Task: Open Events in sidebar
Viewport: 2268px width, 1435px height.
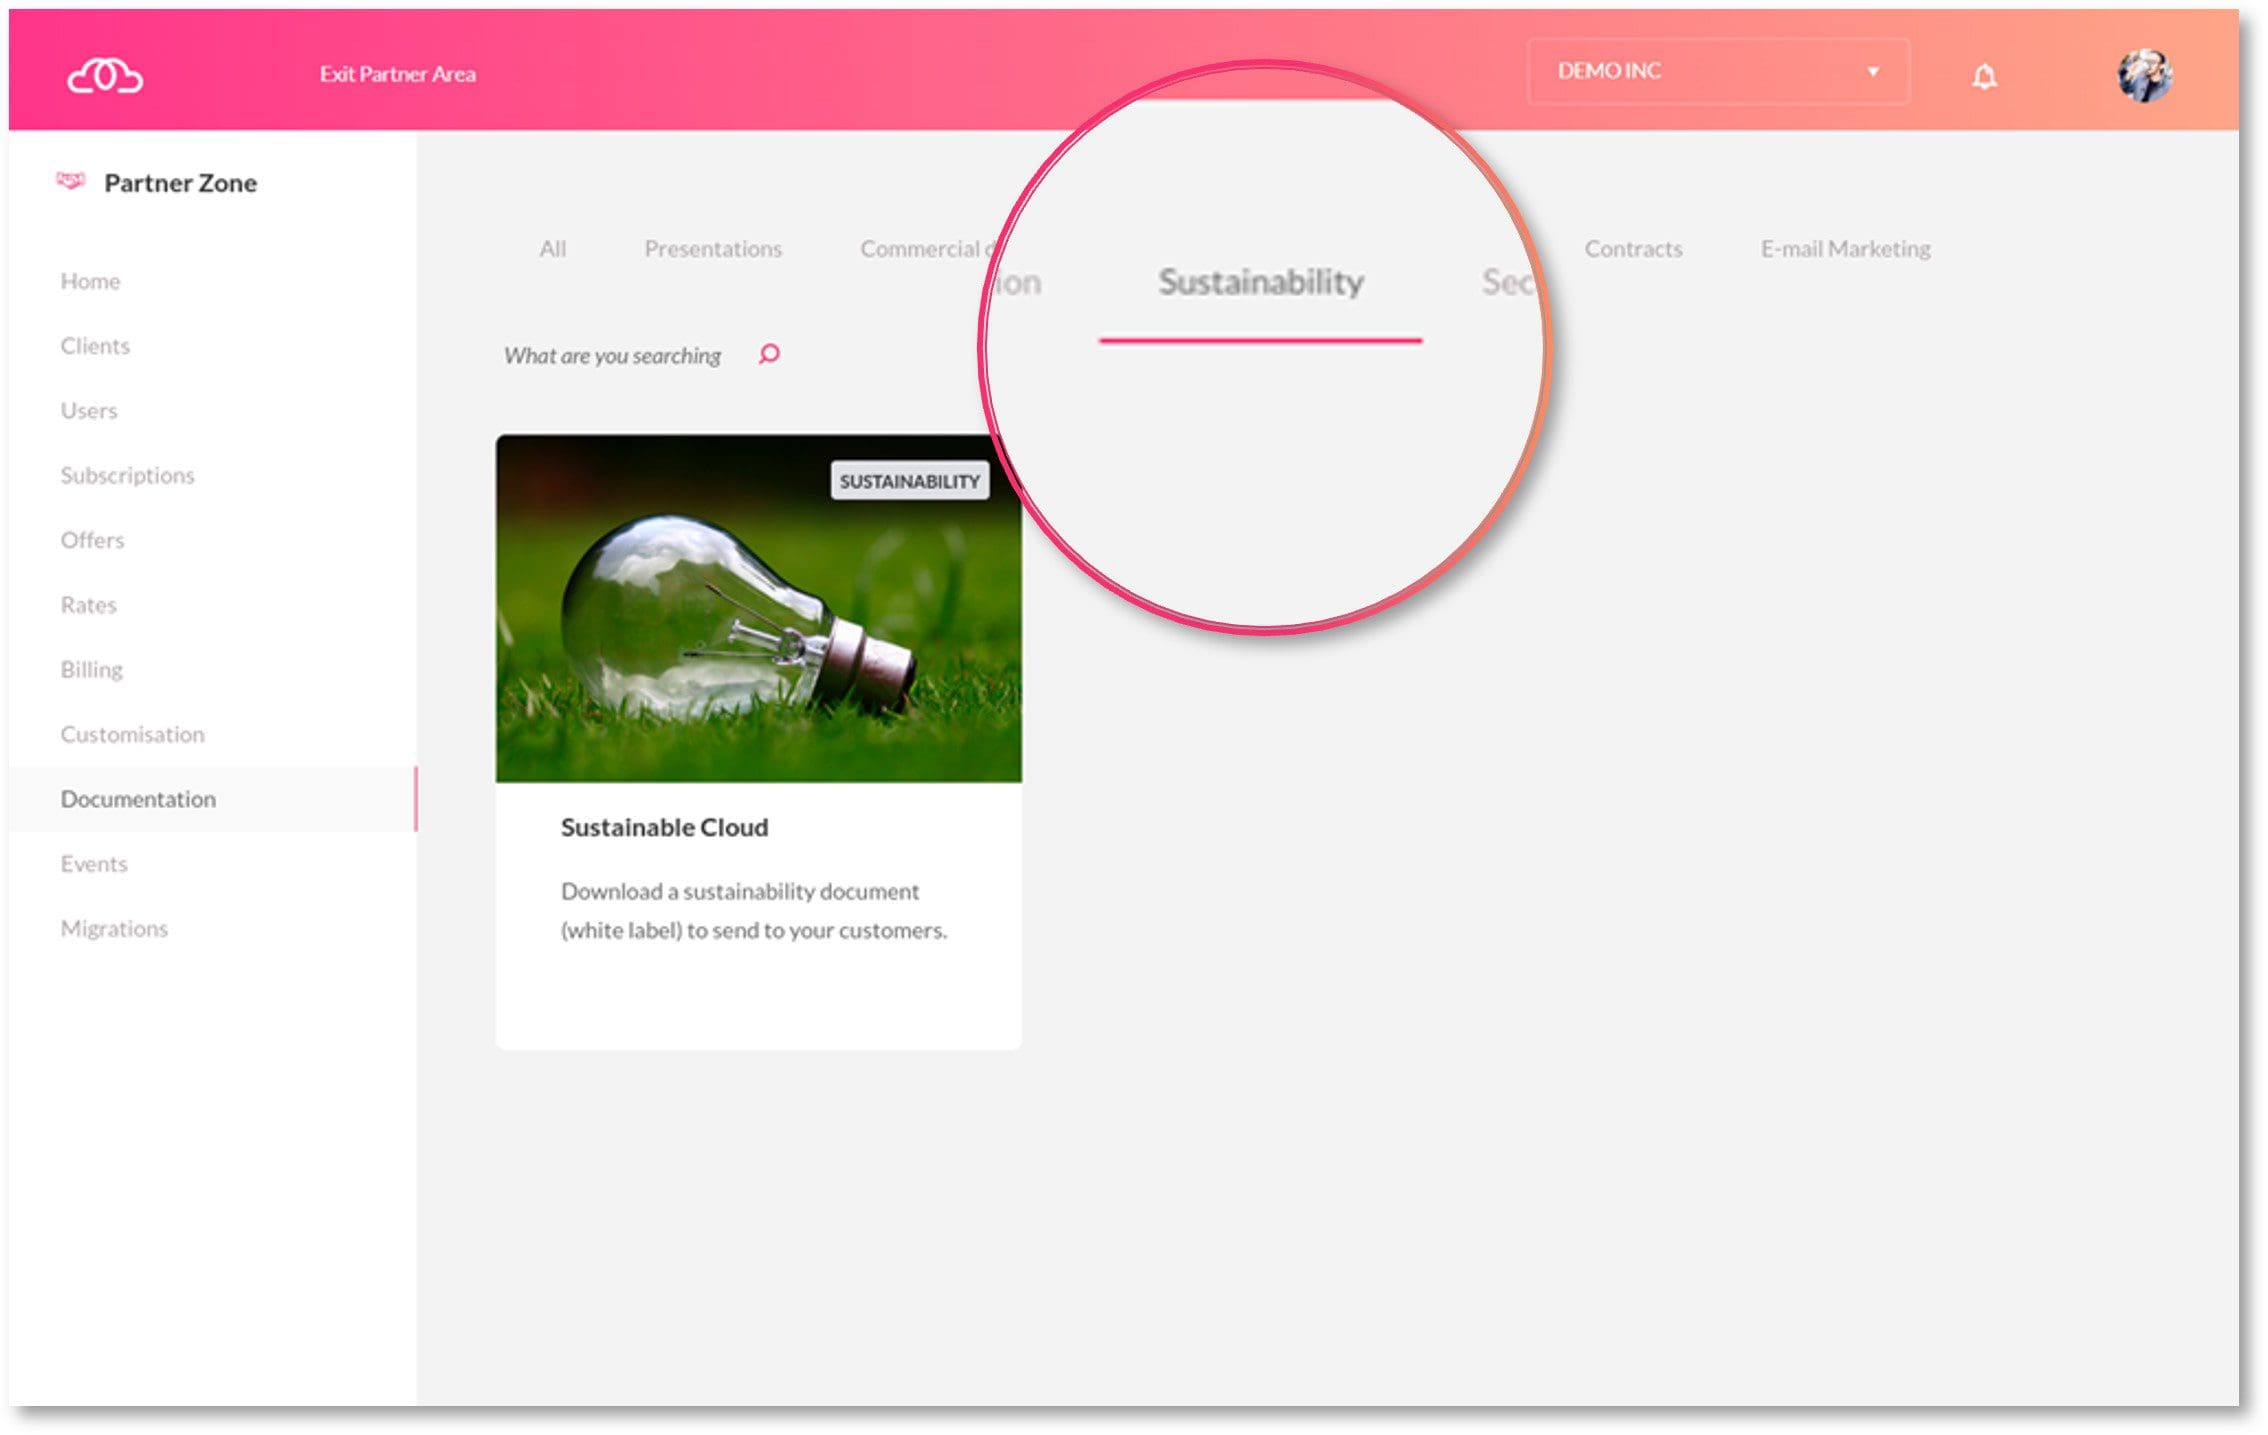Action: 94,864
